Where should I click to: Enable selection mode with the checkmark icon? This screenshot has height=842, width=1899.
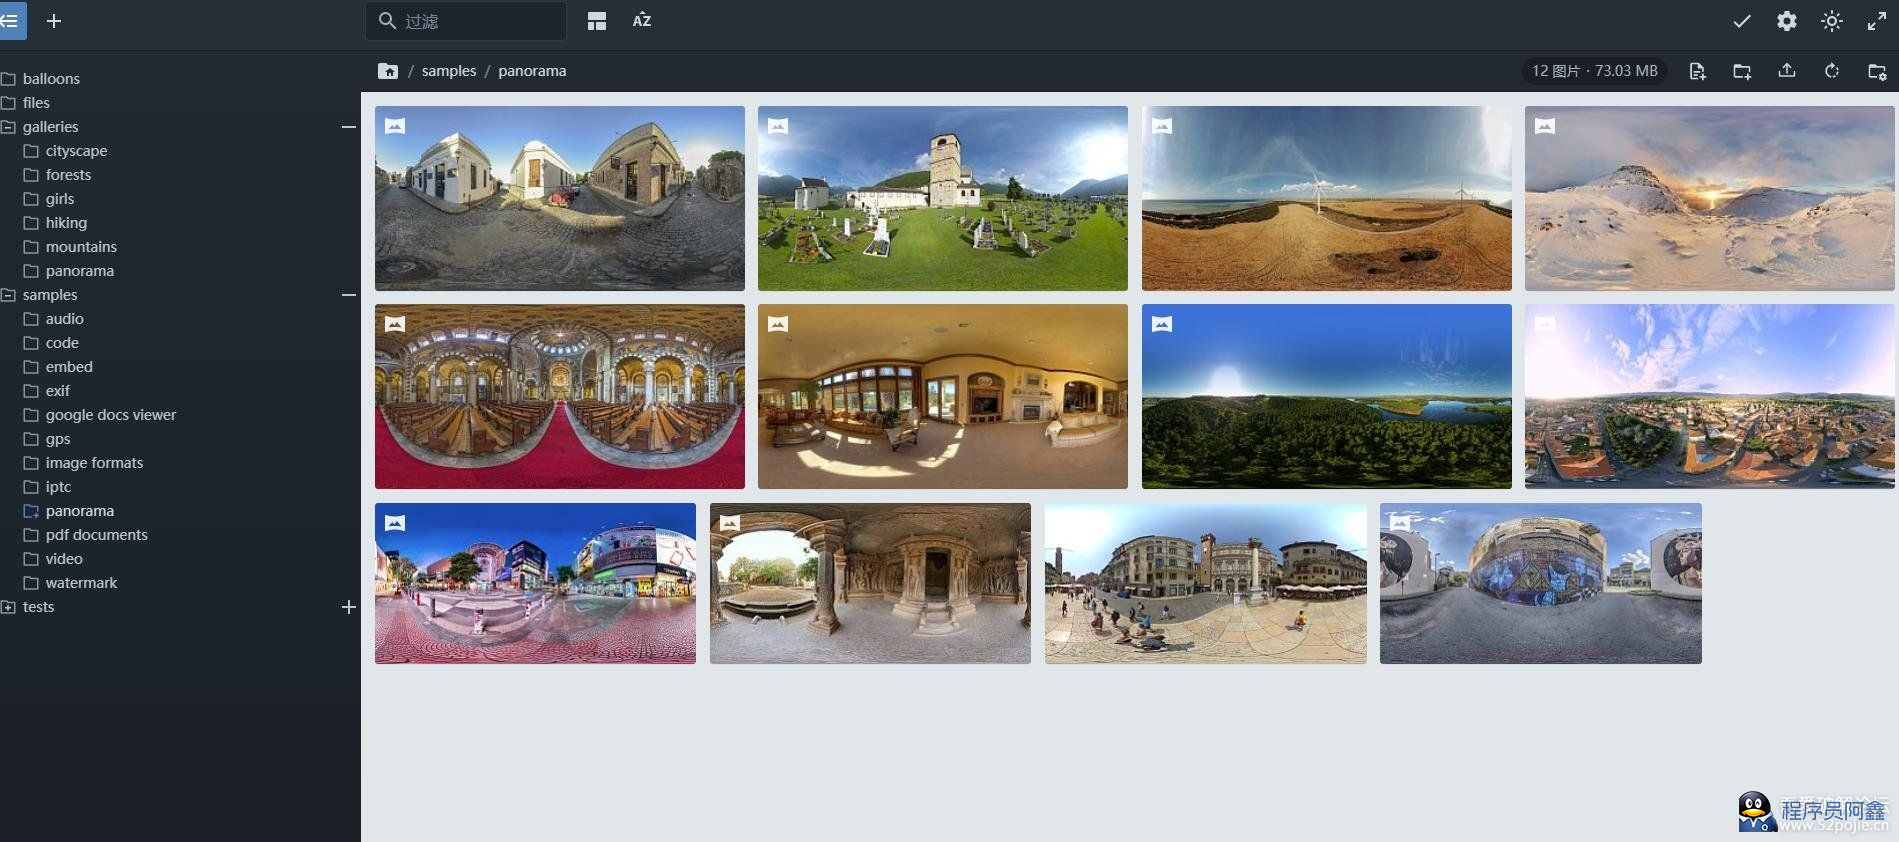1742,21
